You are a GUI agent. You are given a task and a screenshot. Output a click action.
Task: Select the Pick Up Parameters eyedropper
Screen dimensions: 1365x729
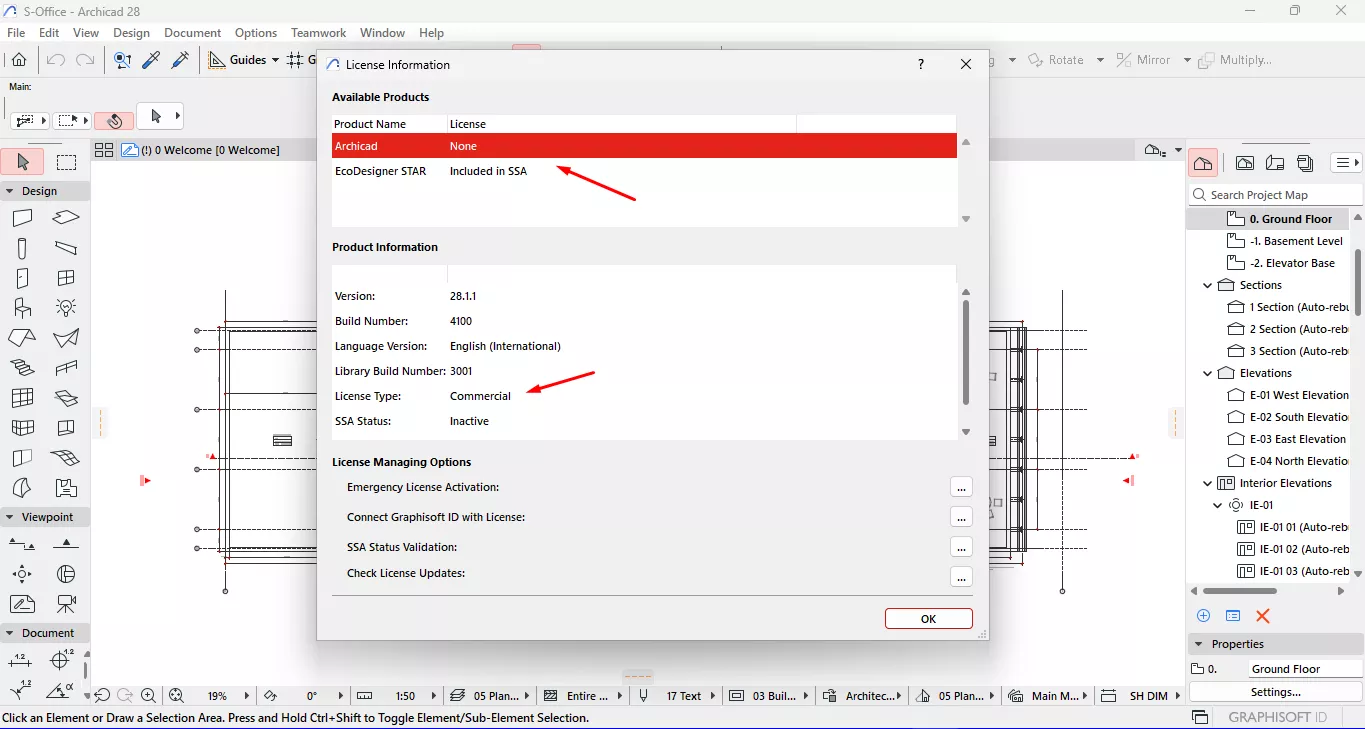tap(151, 60)
